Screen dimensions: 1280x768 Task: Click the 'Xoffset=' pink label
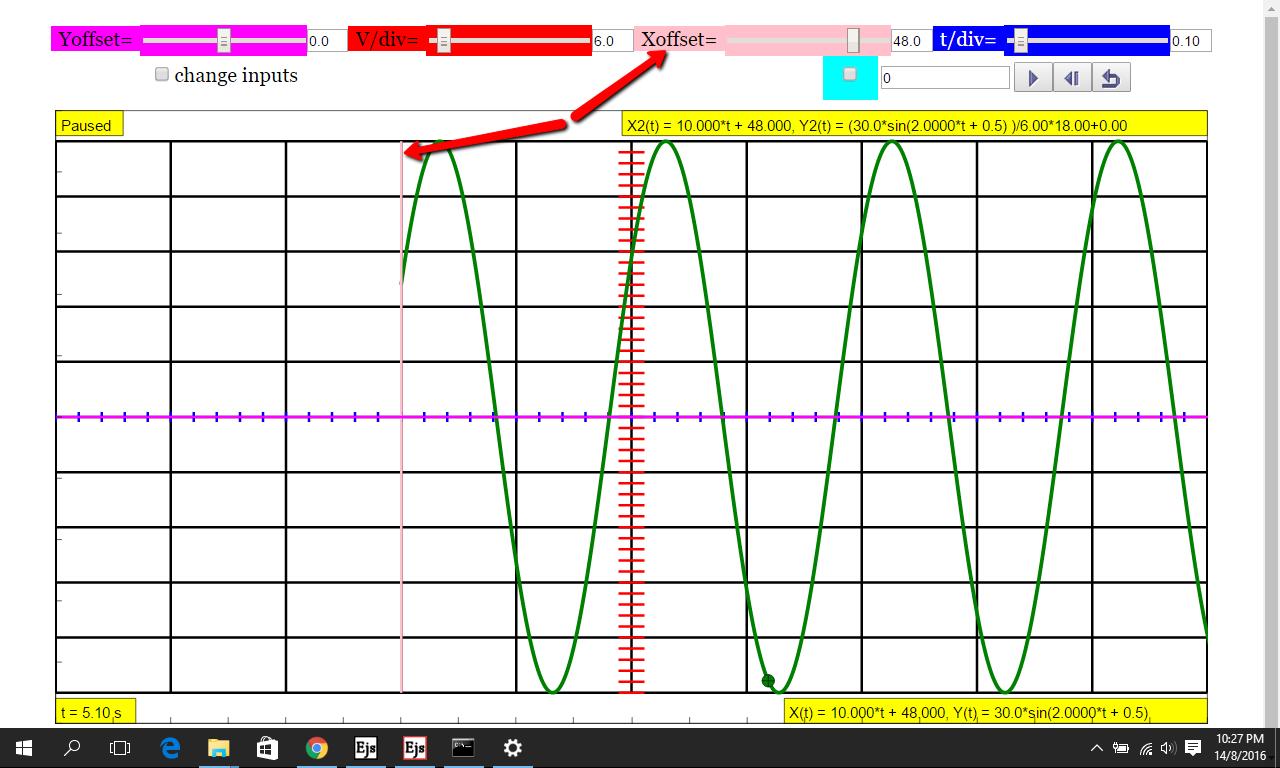pos(679,40)
